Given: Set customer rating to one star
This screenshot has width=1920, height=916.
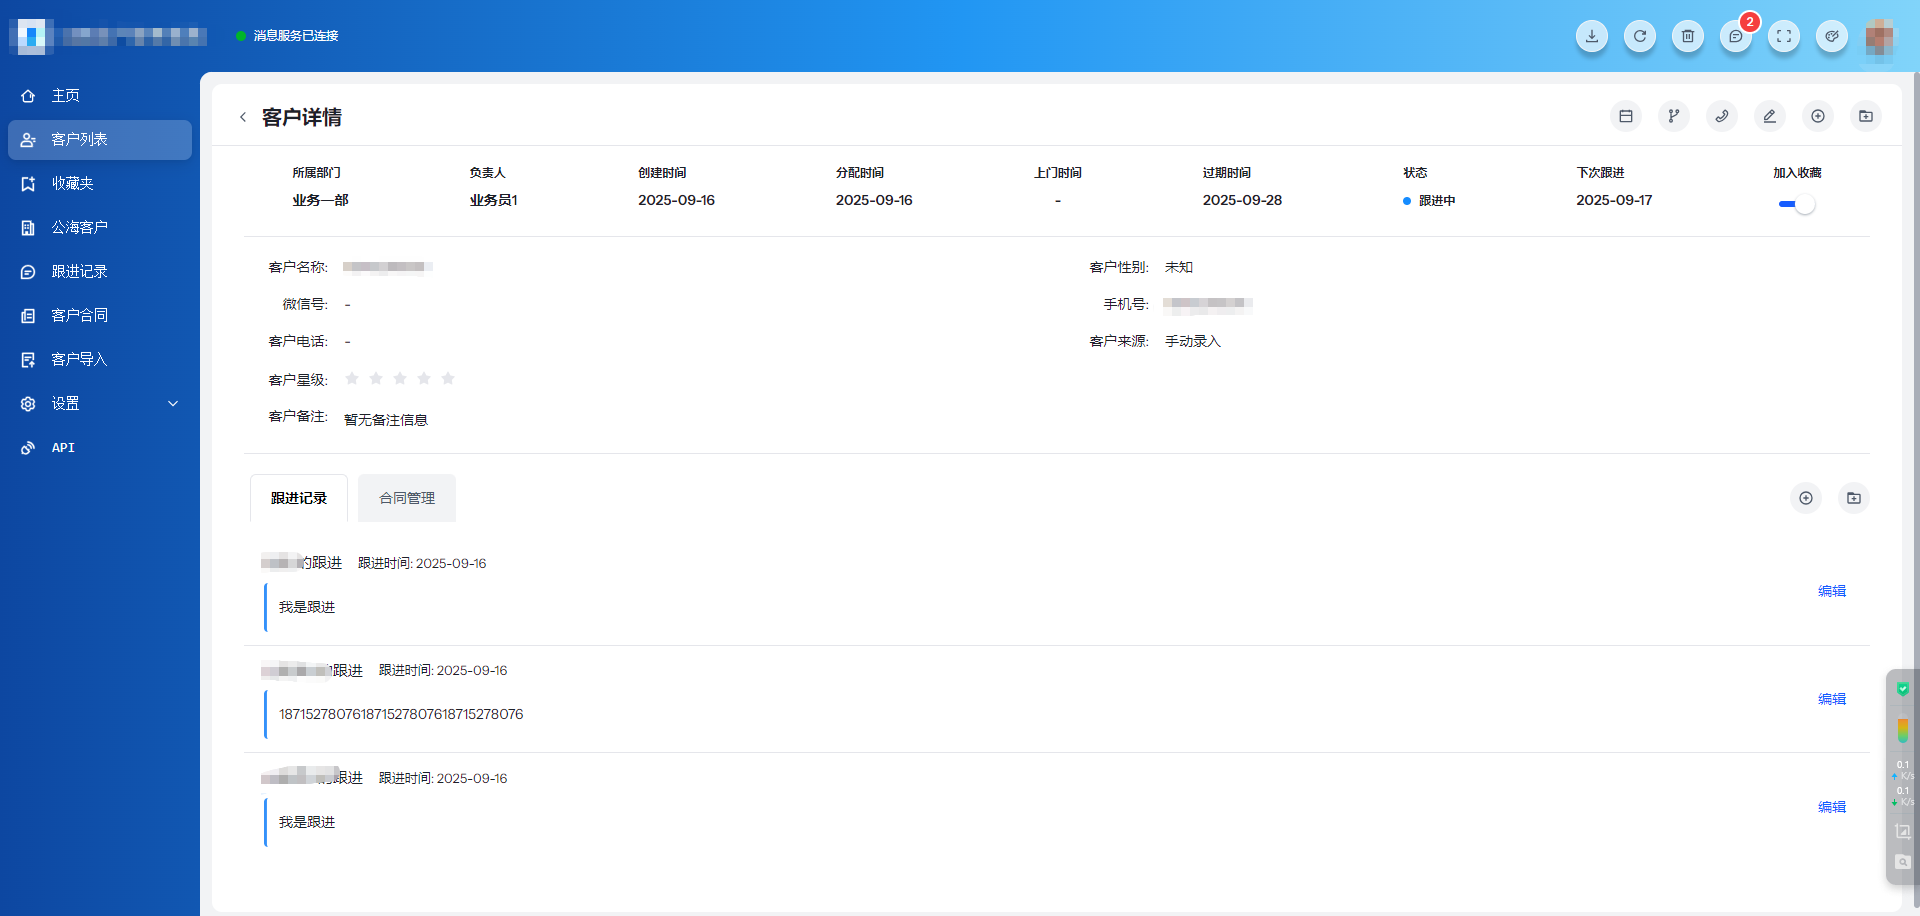Looking at the screenshot, I should click(x=352, y=378).
